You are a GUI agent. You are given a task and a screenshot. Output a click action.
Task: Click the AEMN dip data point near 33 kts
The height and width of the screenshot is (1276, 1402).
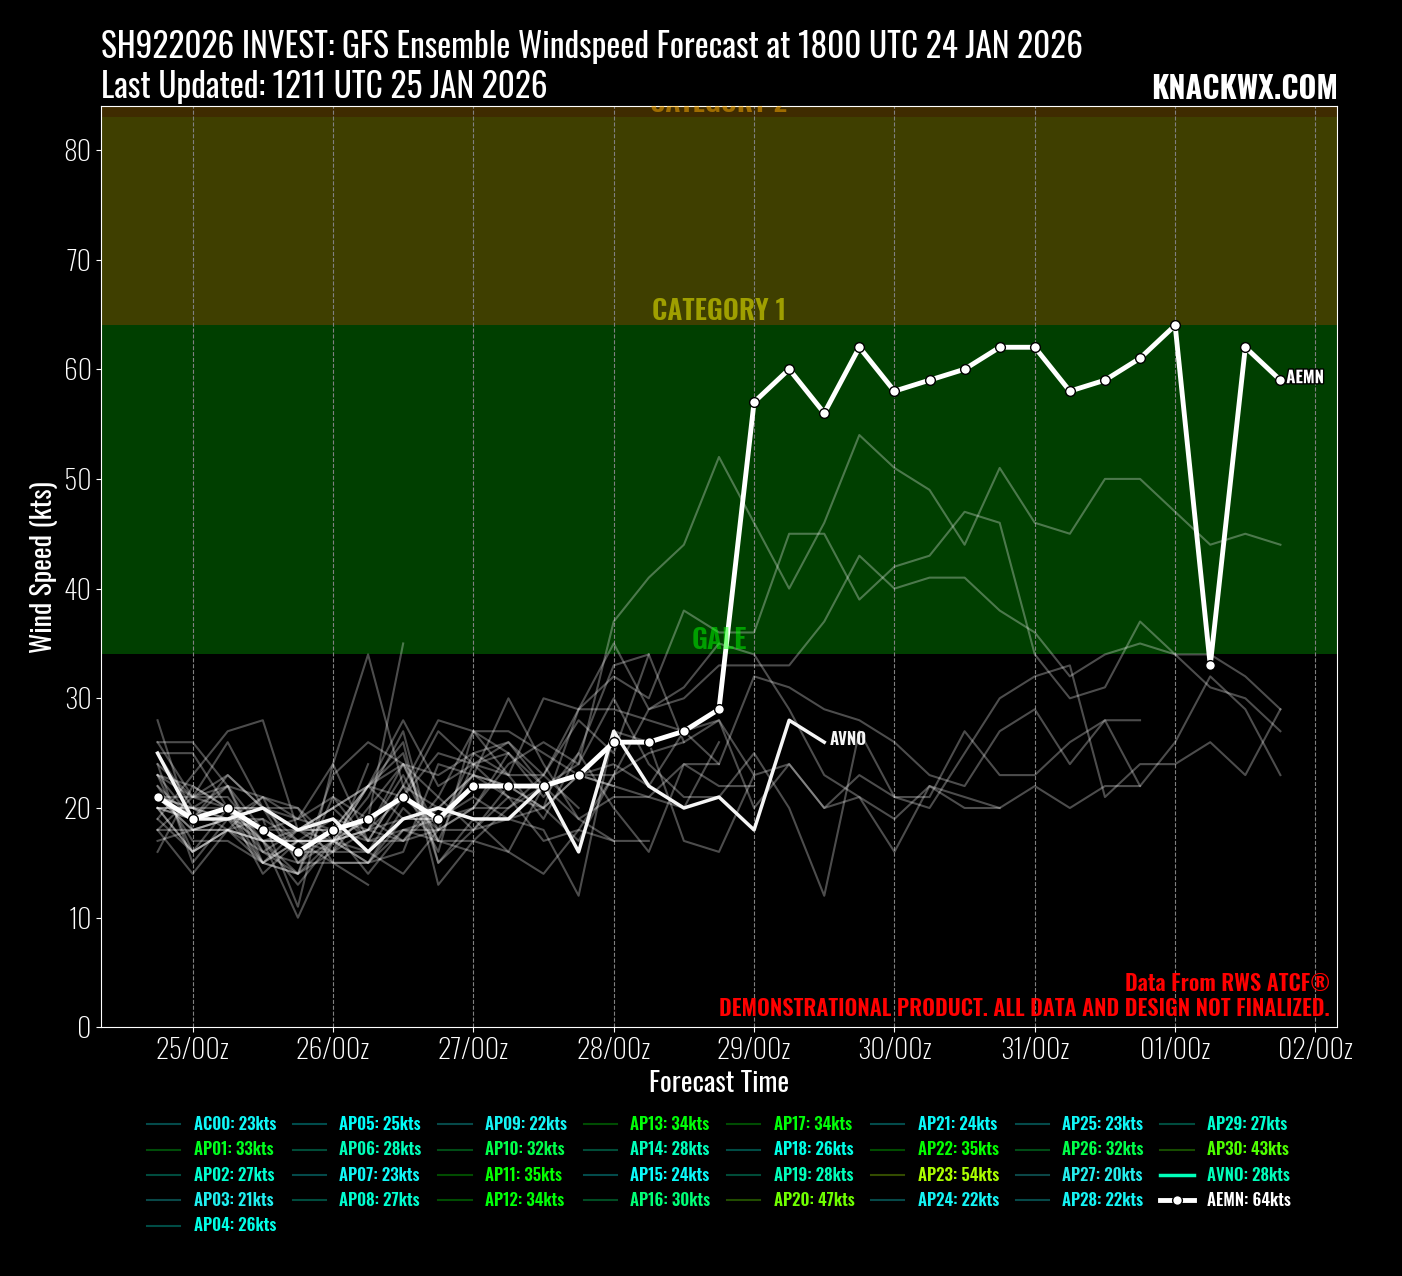coord(1210,665)
